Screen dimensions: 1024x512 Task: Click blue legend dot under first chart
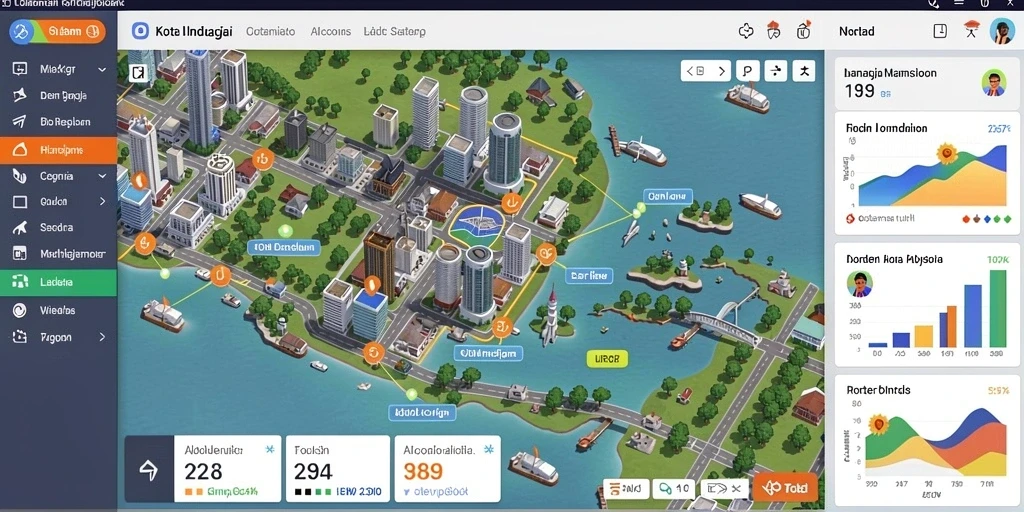[987, 219]
